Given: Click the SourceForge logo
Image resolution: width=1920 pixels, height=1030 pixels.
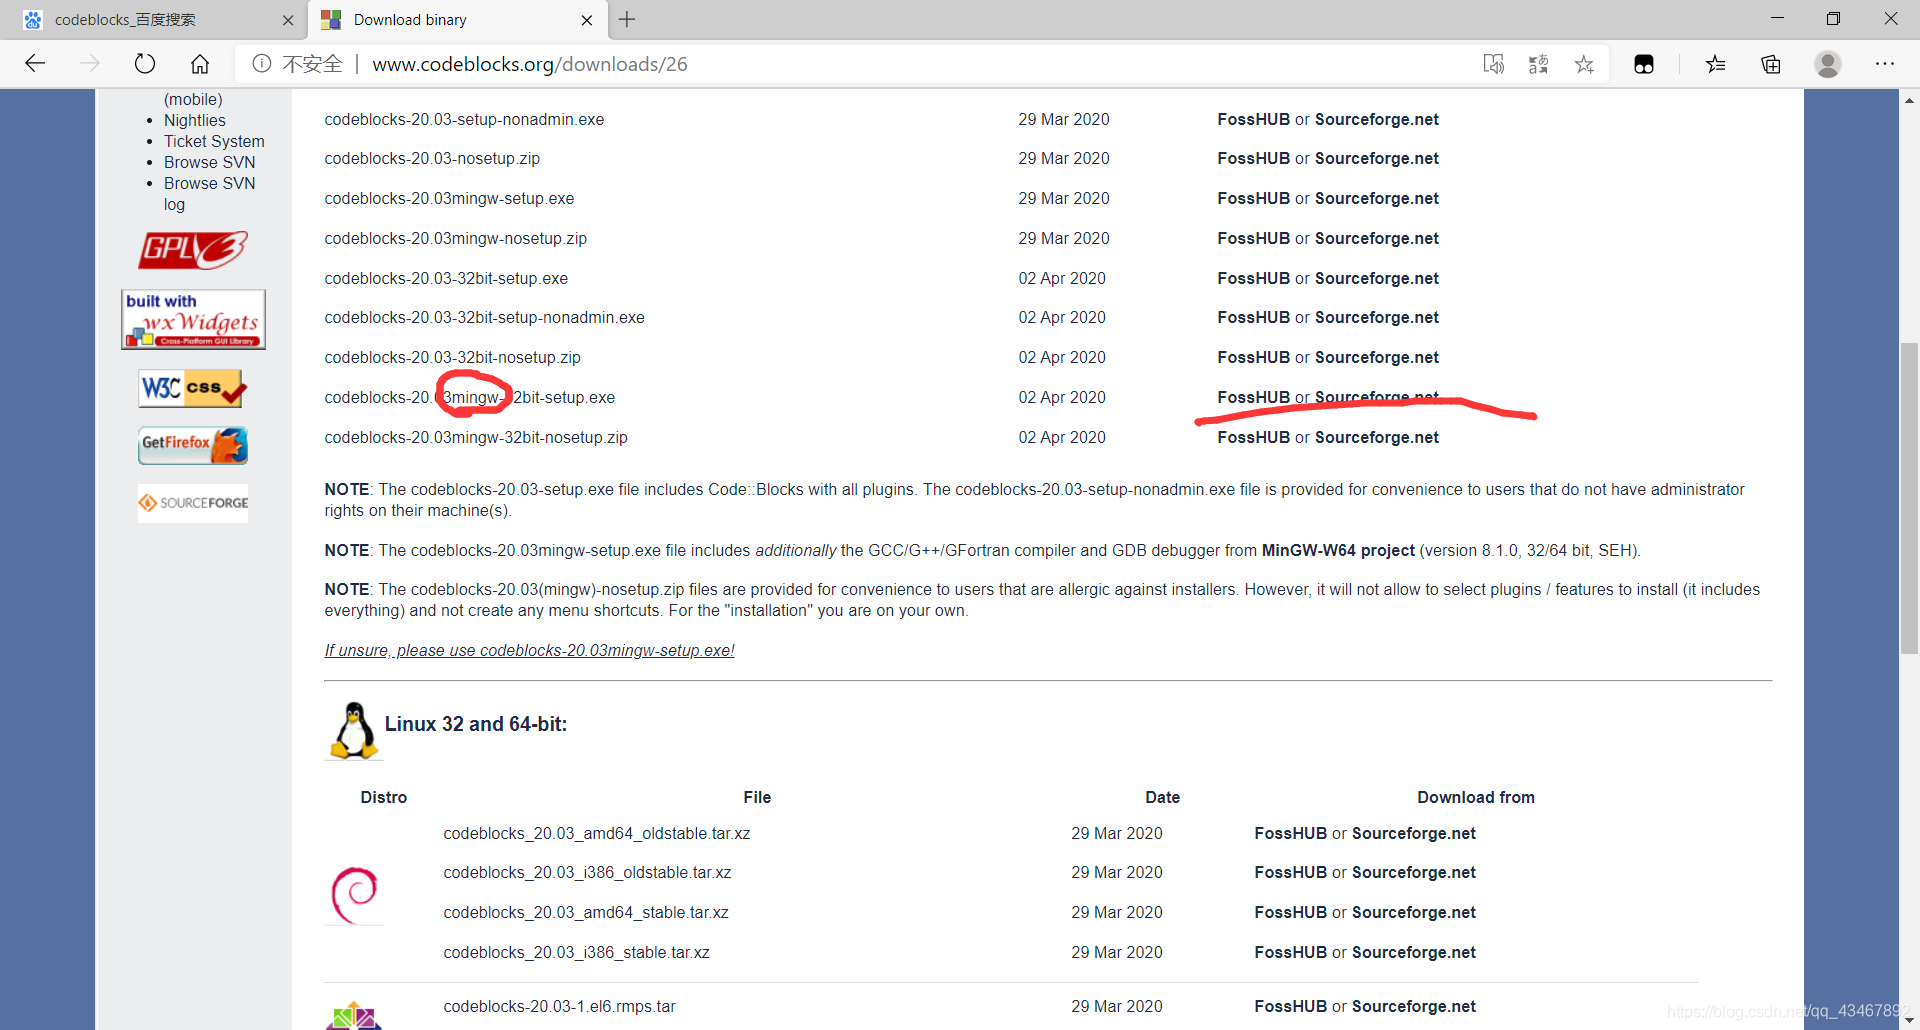Looking at the screenshot, I should [x=193, y=503].
